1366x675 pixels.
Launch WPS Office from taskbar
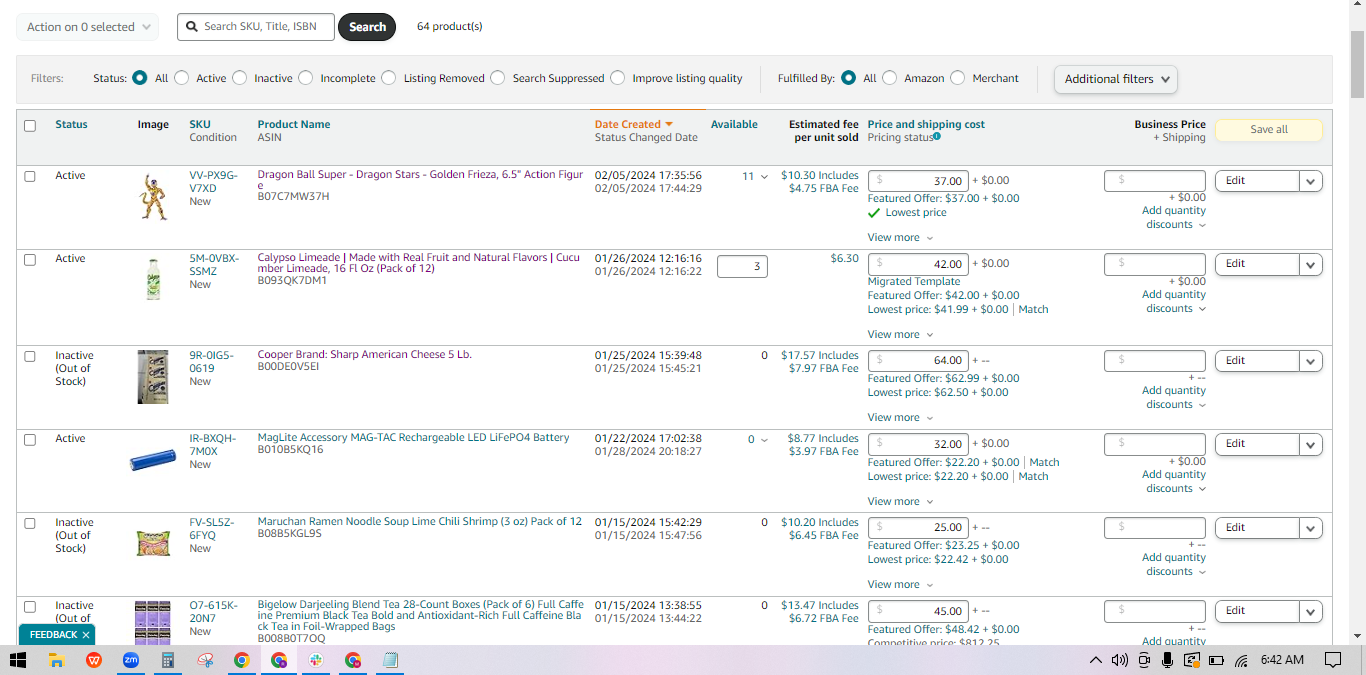(94, 660)
